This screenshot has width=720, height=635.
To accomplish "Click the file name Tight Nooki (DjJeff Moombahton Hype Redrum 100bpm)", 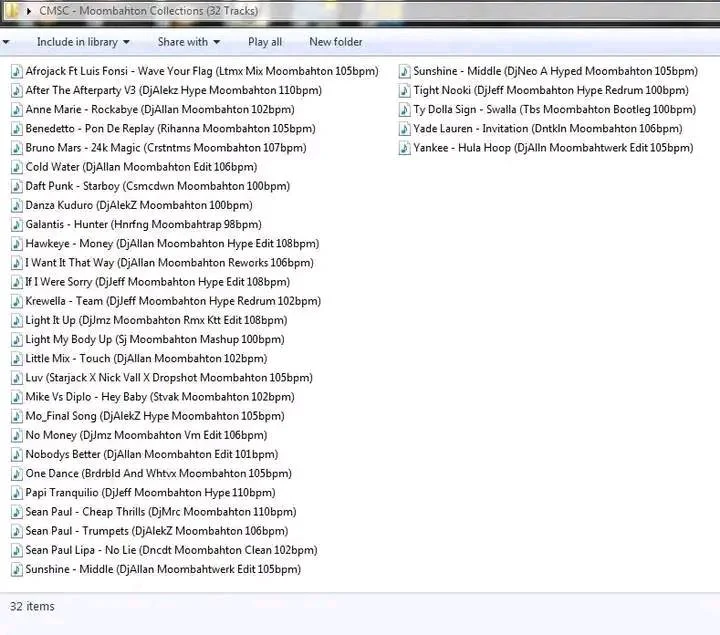I will pos(551,90).
